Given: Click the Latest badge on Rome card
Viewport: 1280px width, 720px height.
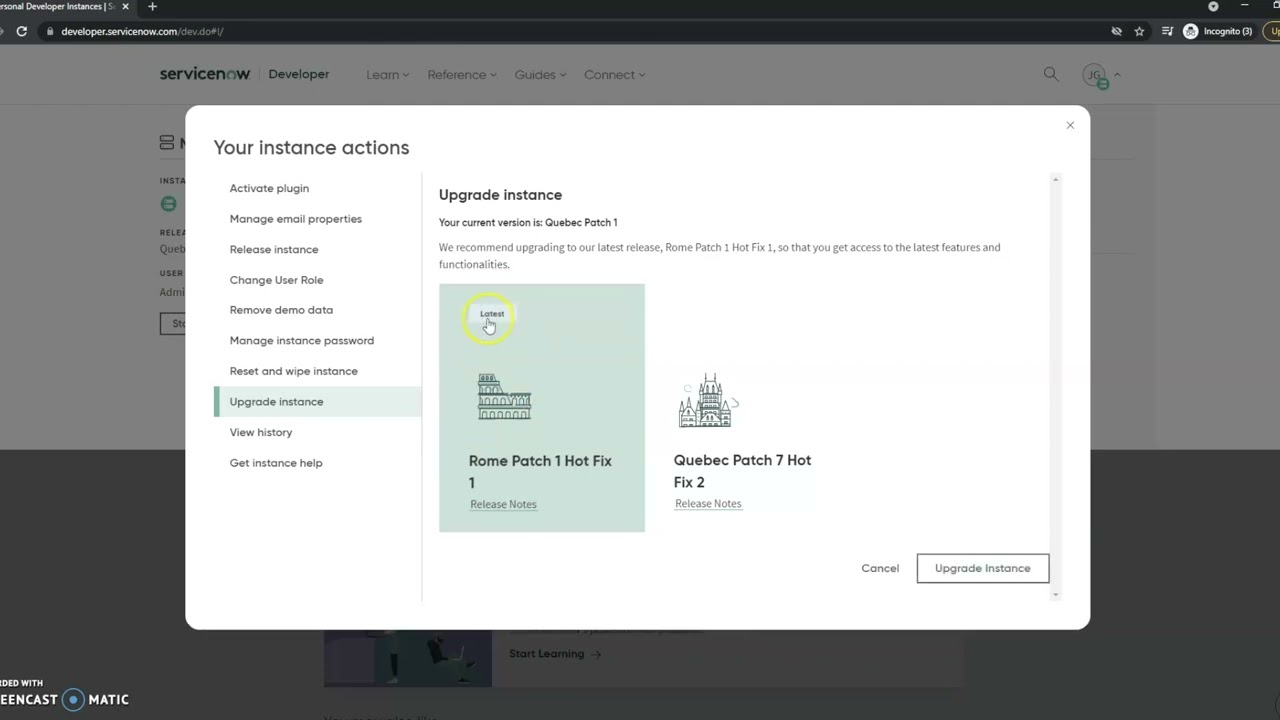Looking at the screenshot, I should pos(492,313).
